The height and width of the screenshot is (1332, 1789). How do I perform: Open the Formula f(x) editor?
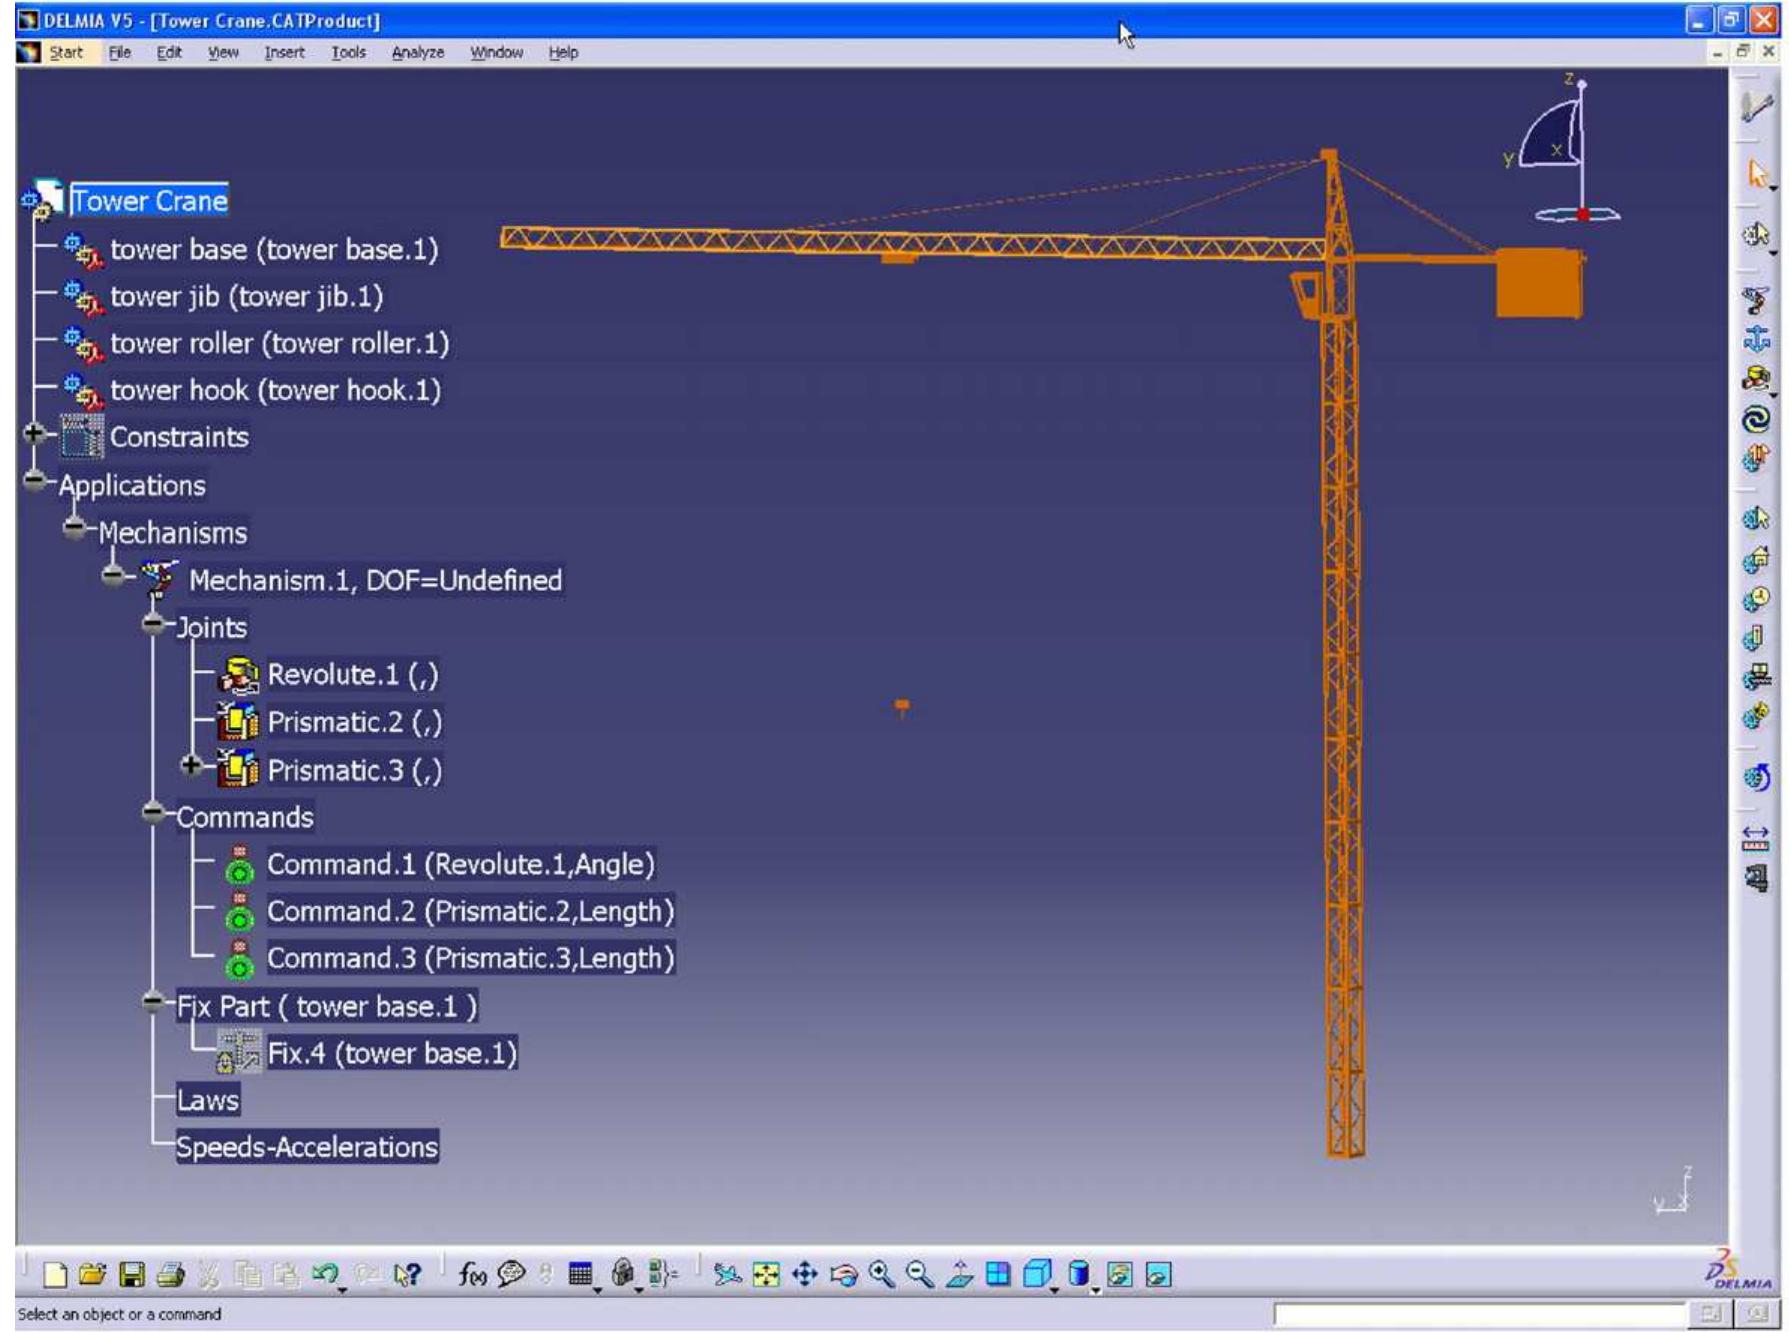[473, 1274]
